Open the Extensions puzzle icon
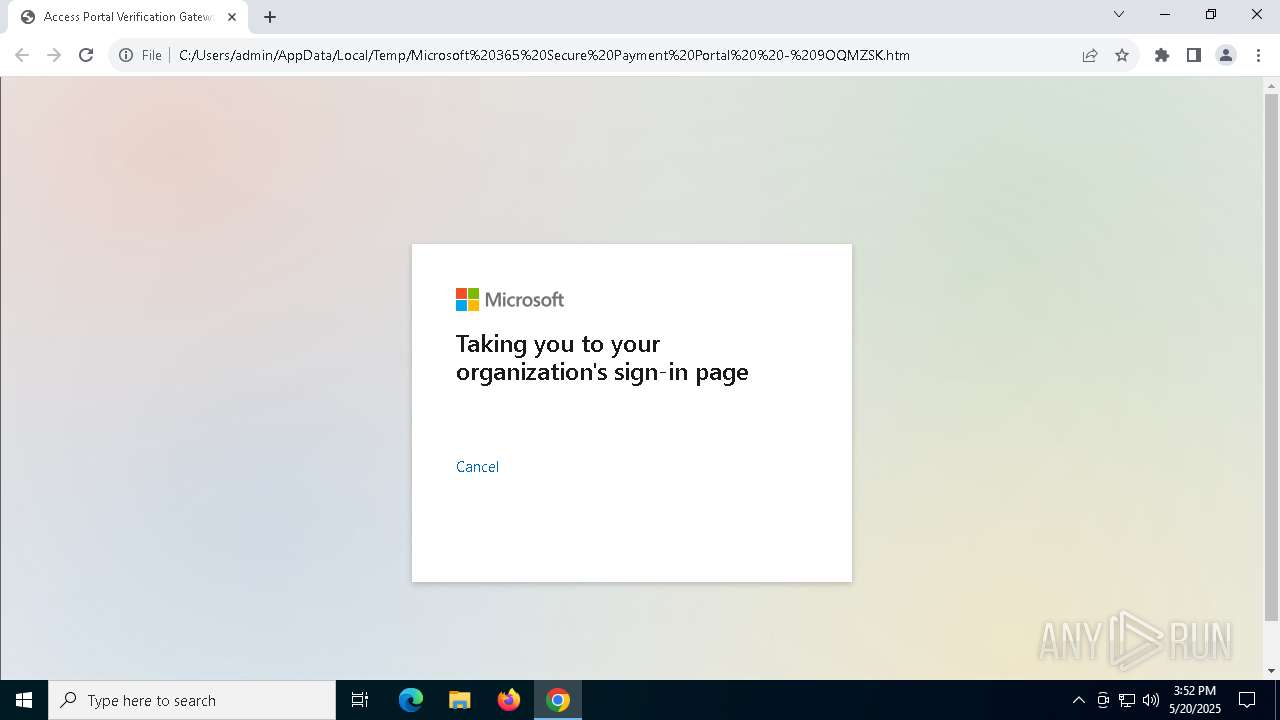 pos(1162,55)
